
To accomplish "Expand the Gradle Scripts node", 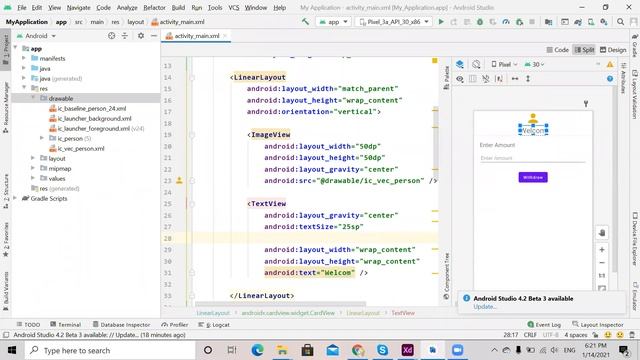I will [x=15, y=198].
